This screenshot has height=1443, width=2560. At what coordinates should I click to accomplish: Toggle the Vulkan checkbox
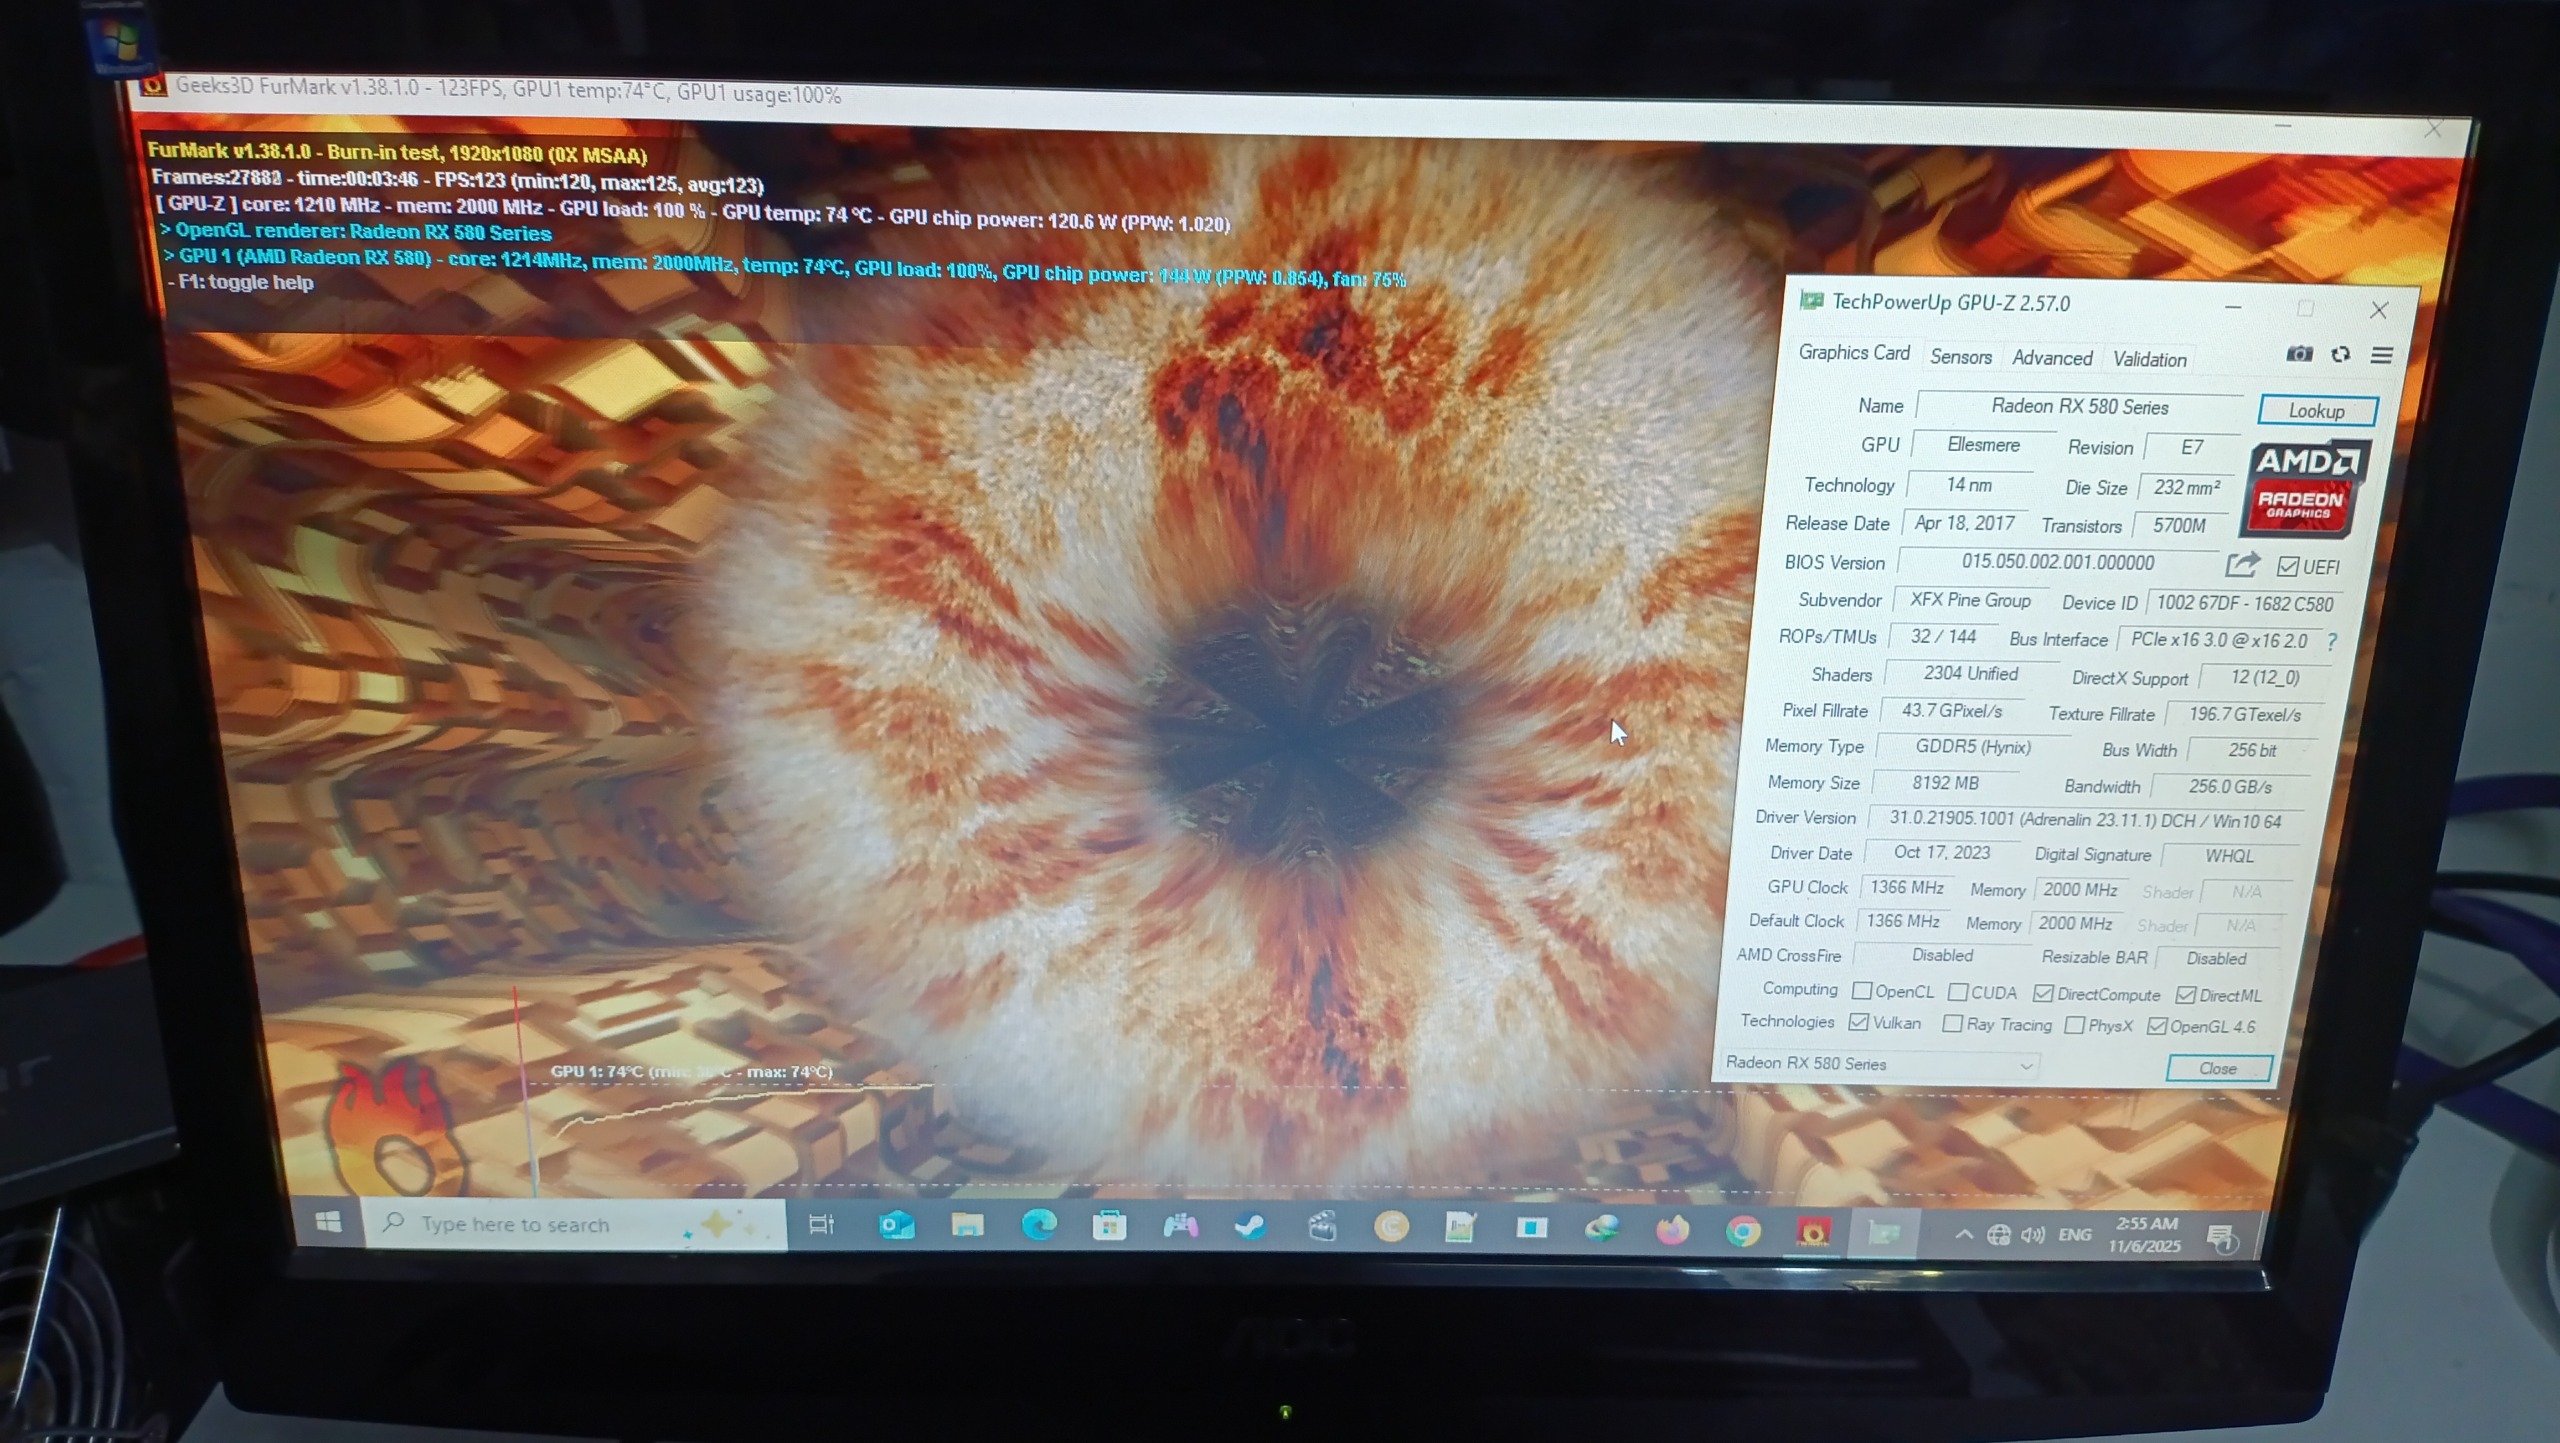1859,1022
